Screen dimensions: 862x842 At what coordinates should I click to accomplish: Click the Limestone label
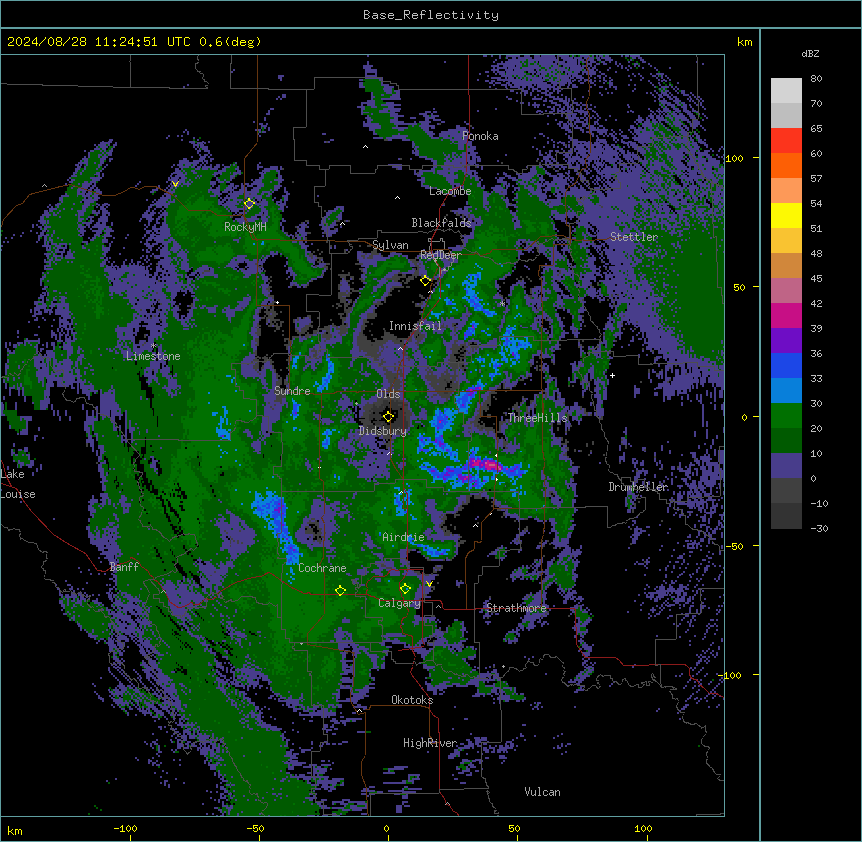click(153, 356)
